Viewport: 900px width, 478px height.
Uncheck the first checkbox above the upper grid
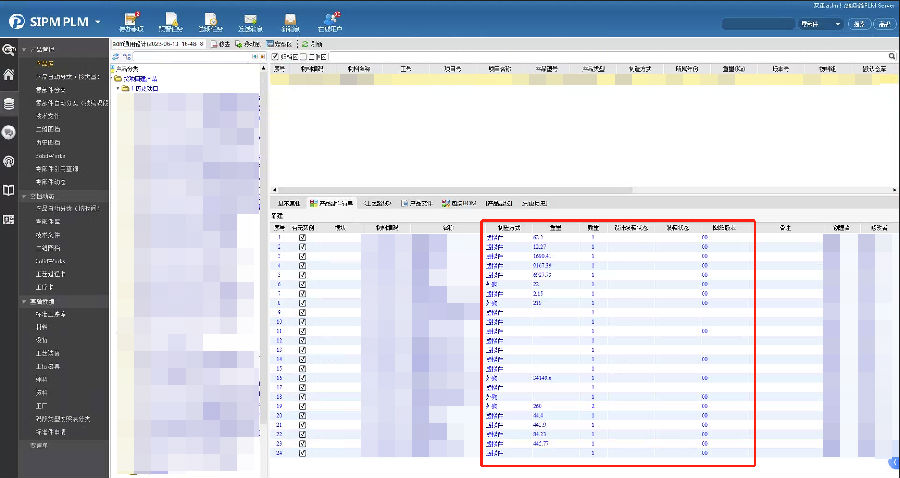pos(277,57)
